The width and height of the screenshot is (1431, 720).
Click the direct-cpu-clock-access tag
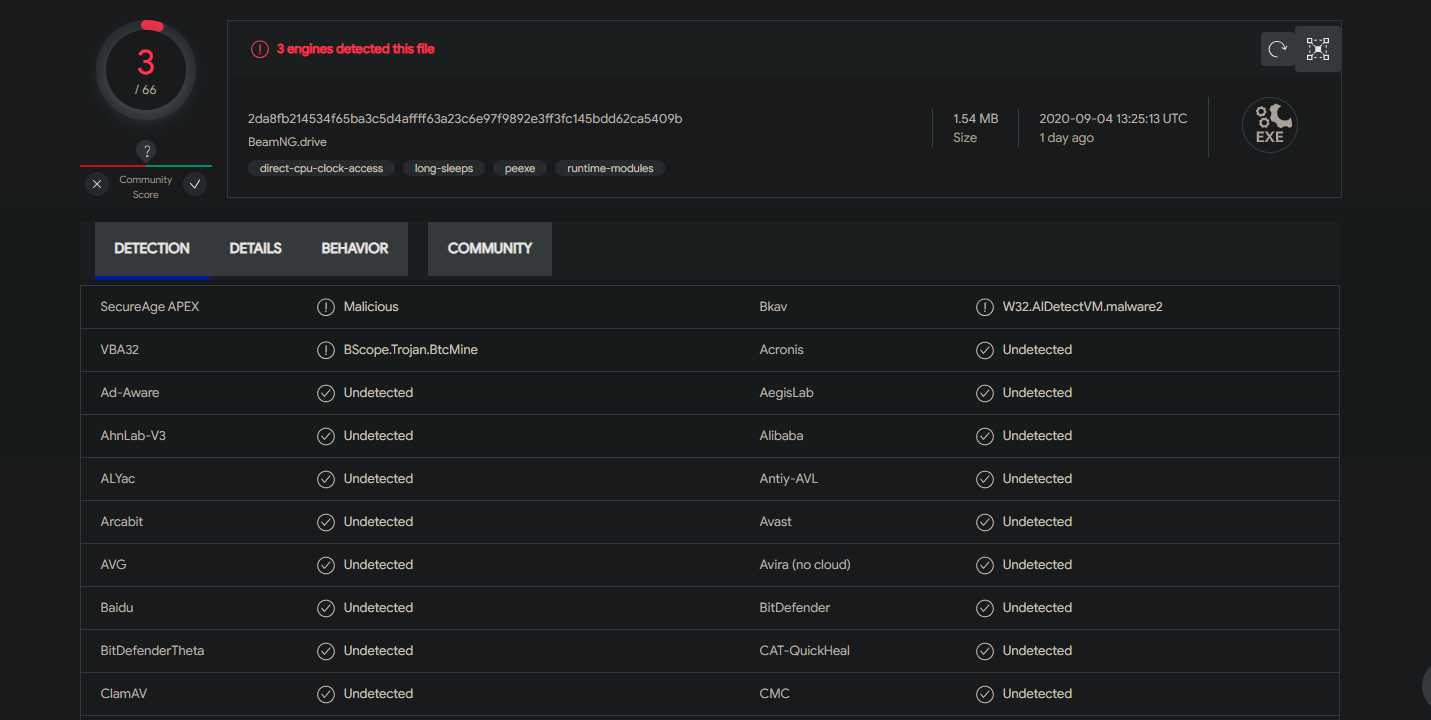click(322, 169)
